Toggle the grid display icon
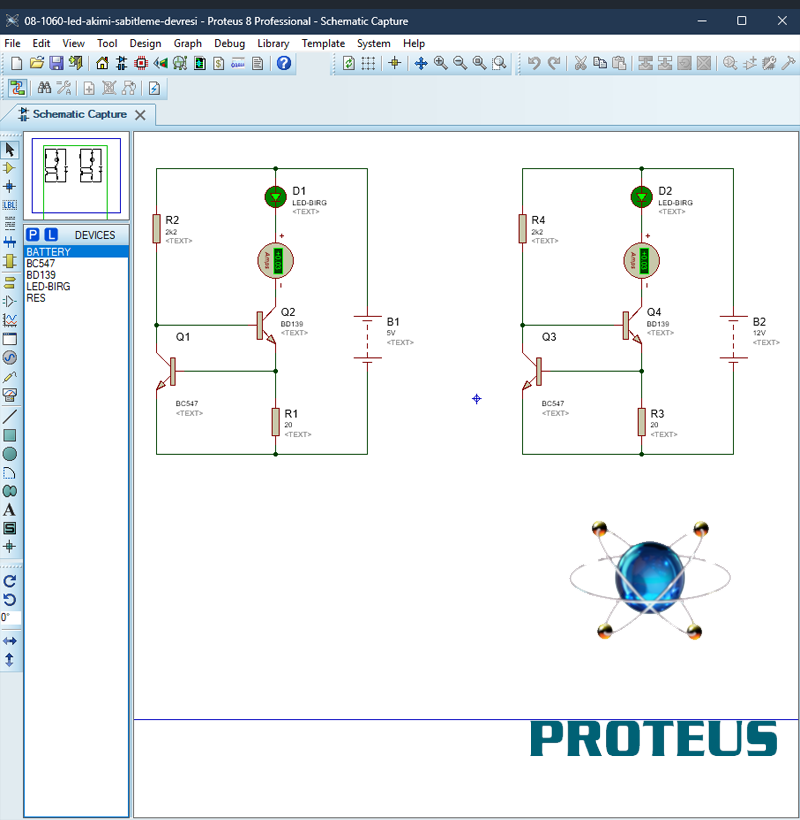 369,63
